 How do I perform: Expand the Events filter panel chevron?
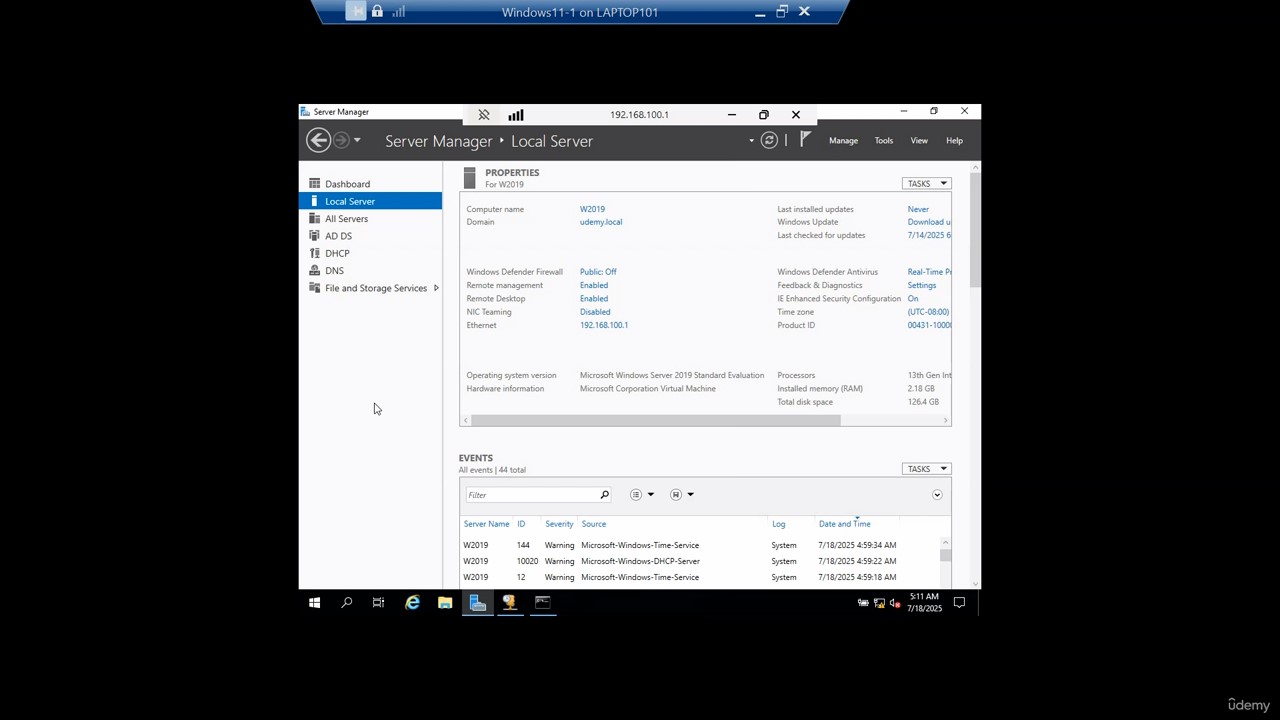pyautogui.click(x=937, y=495)
